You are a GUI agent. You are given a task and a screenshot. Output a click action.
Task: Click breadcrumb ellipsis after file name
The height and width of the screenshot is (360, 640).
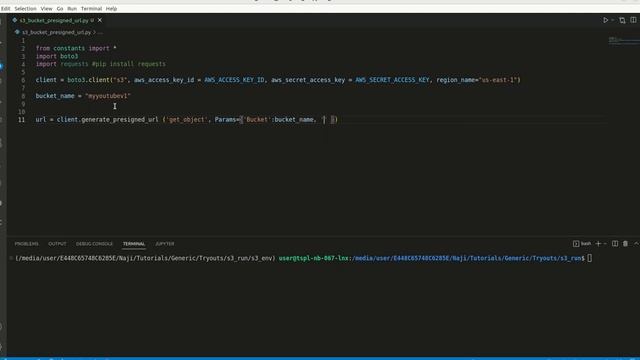coord(100,32)
